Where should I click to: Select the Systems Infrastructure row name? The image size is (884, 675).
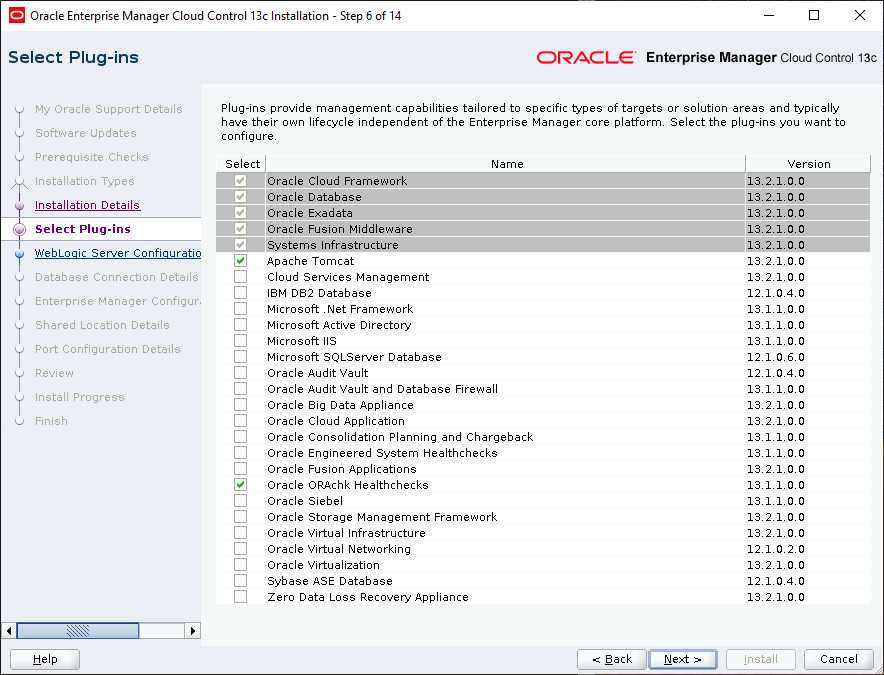[x=333, y=245]
